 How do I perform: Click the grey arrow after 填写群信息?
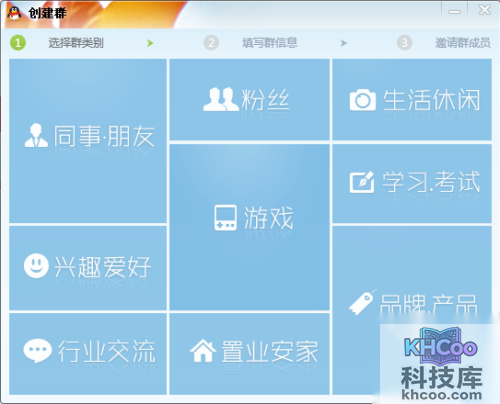343,43
